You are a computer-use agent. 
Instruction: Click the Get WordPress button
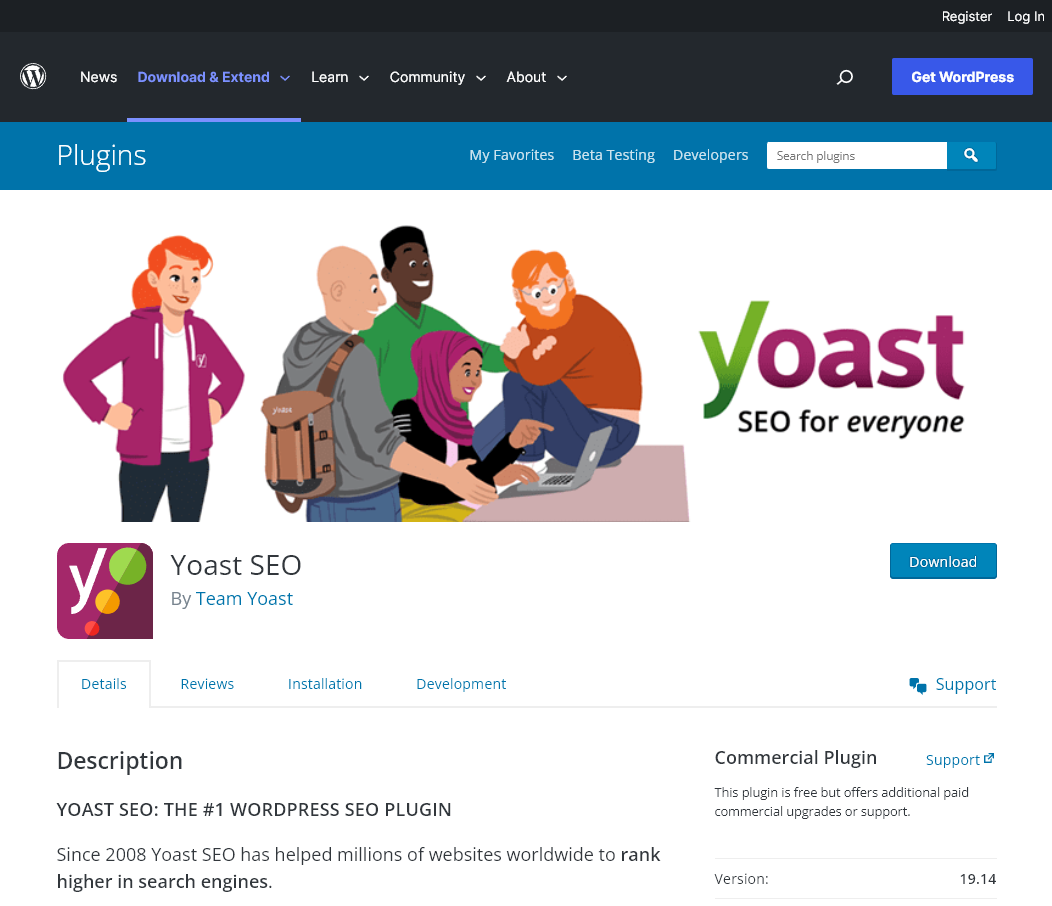(x=961, y=76)
